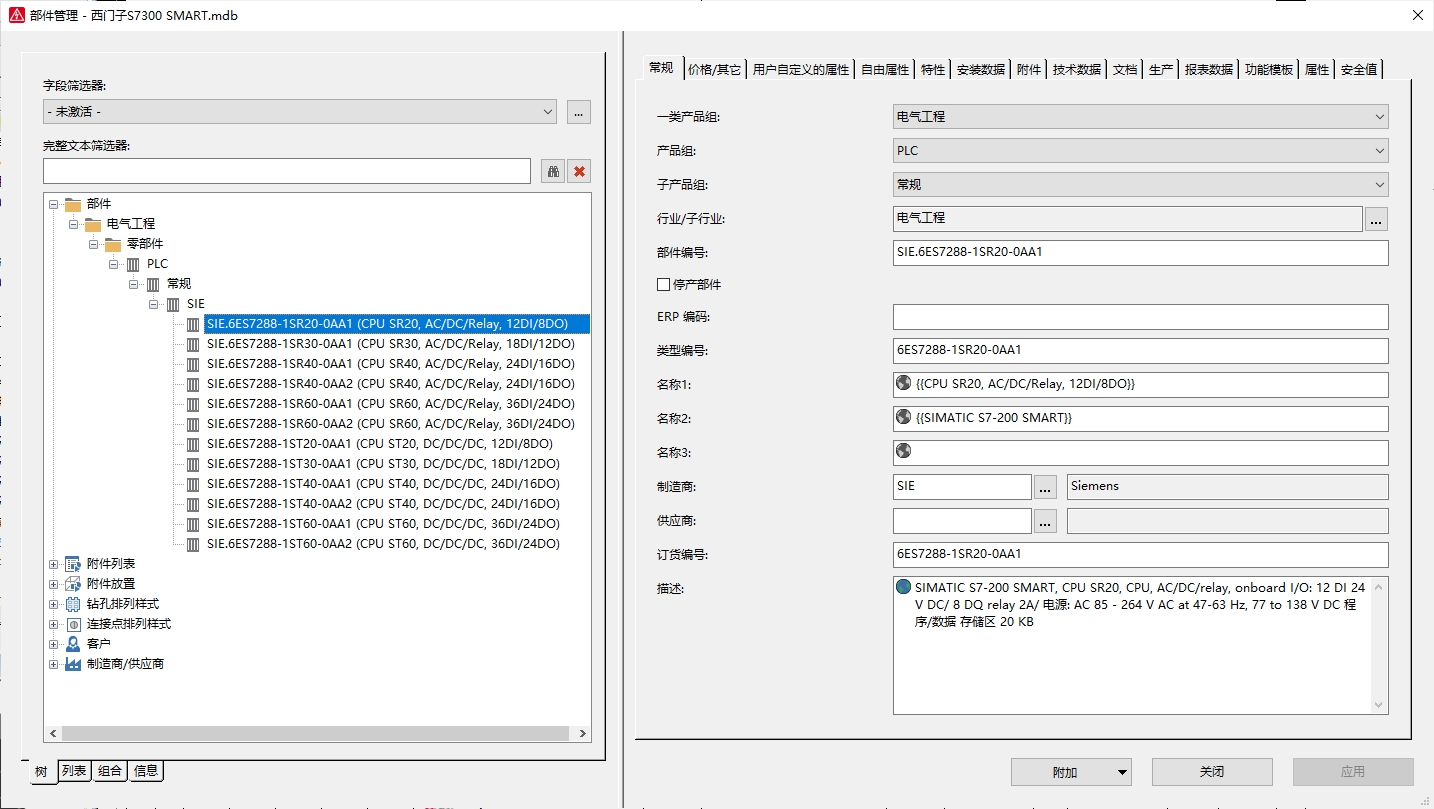Click the globe icon in 名称1 field
1434x809 pixels.
(x=904, y=383)
